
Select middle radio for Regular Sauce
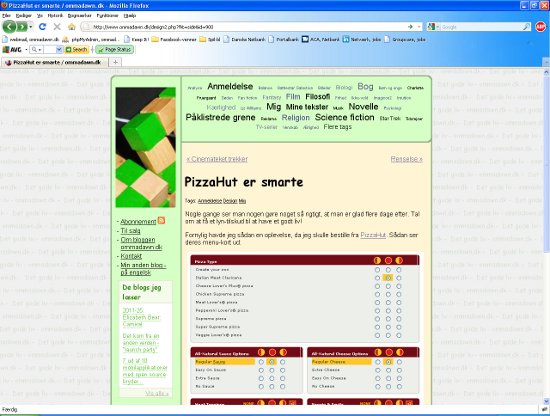tap(271, 362)
